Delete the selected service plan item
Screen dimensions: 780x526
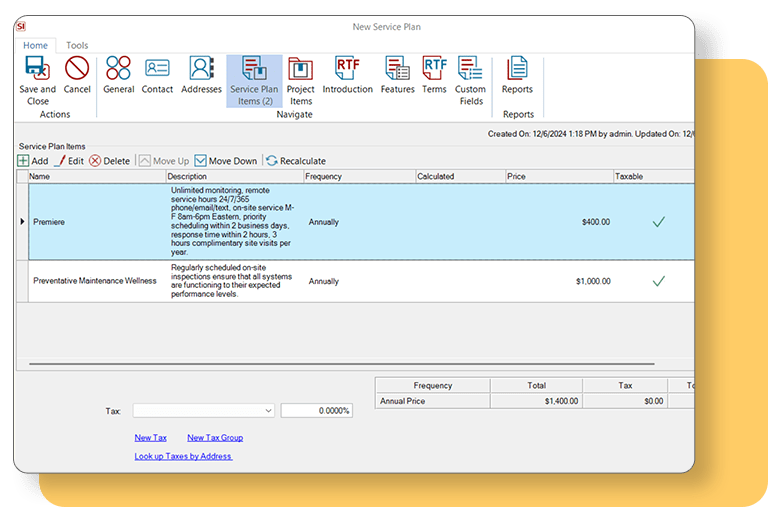click(110, 161)
